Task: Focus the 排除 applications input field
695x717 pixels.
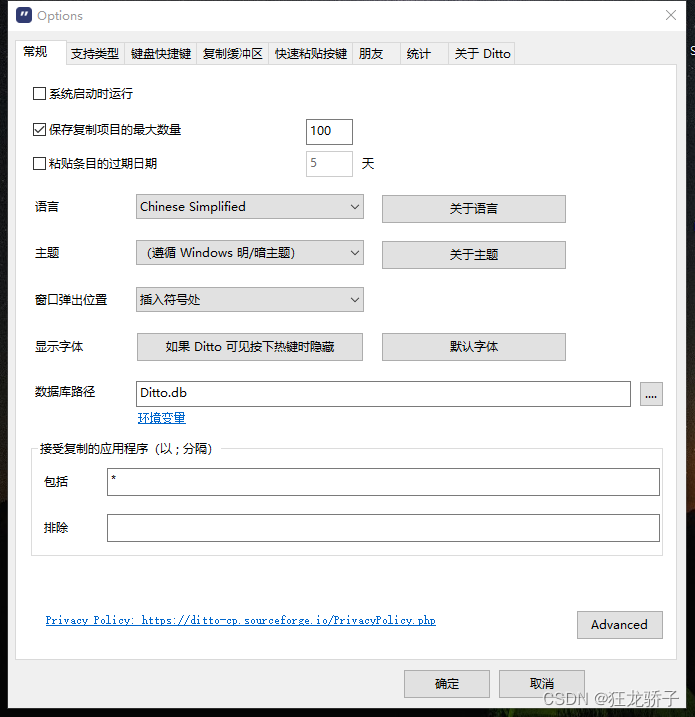Action: [x=383, y=528]
